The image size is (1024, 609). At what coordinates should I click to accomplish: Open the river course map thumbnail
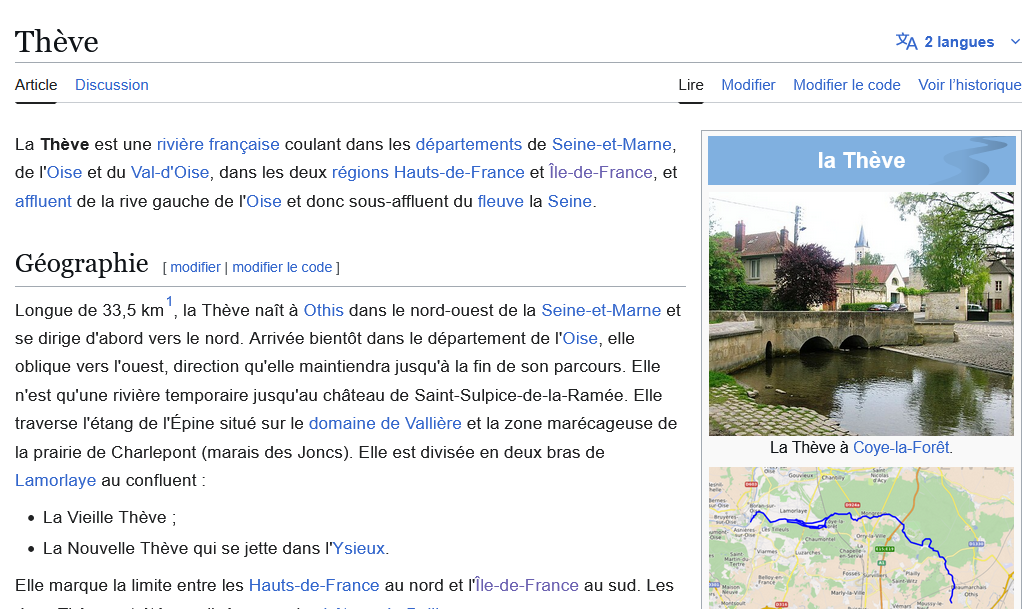(861, 538)
